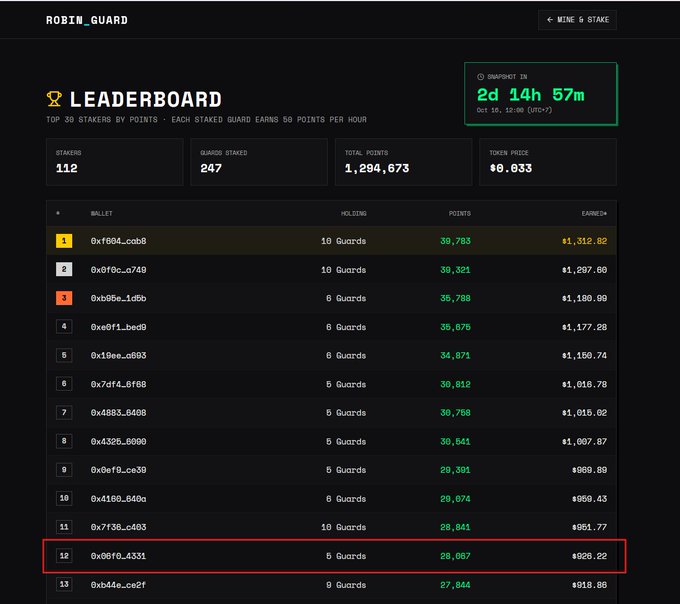Viewport: 680px width, 604px height.
Task: Click earned amount $951.77
Action: coord(590,527)
